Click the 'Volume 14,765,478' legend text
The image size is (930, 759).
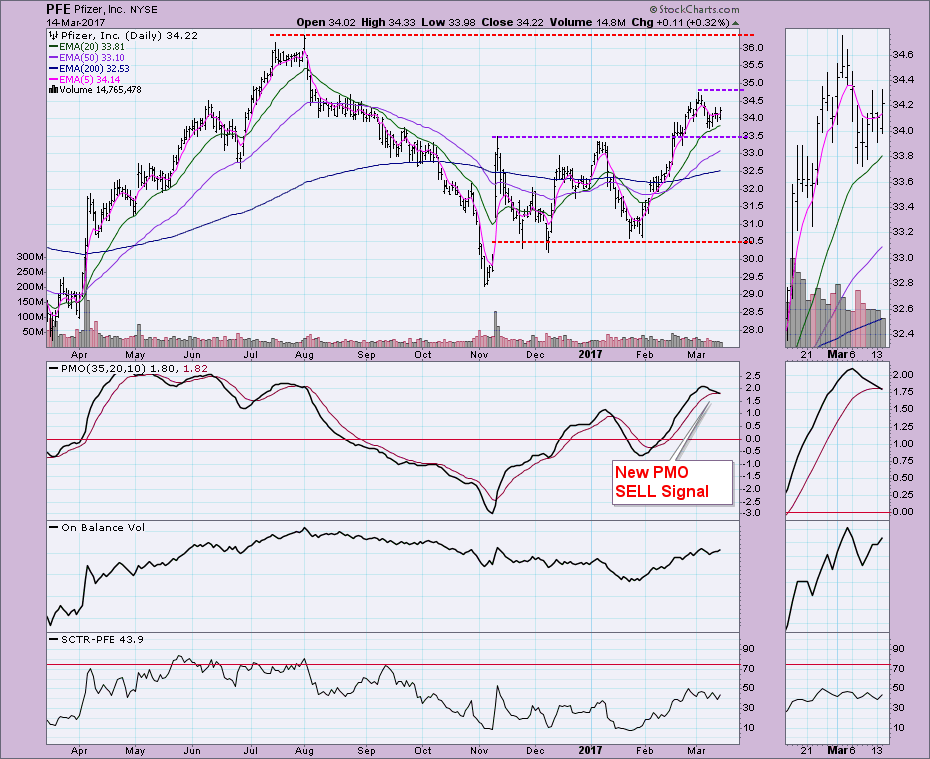click(x=100, y=90)
